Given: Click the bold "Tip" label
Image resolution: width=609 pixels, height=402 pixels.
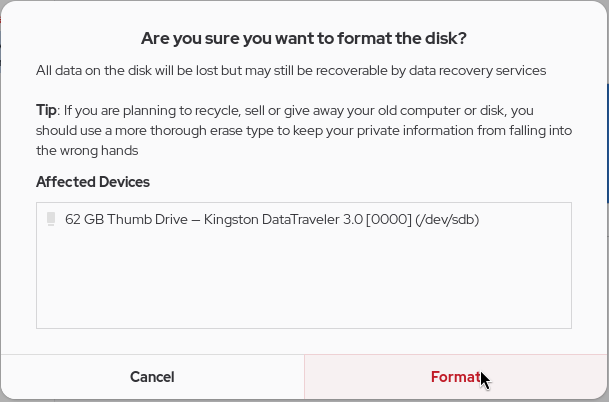Looking at the screenshot, I should click(x=46, y=110).
